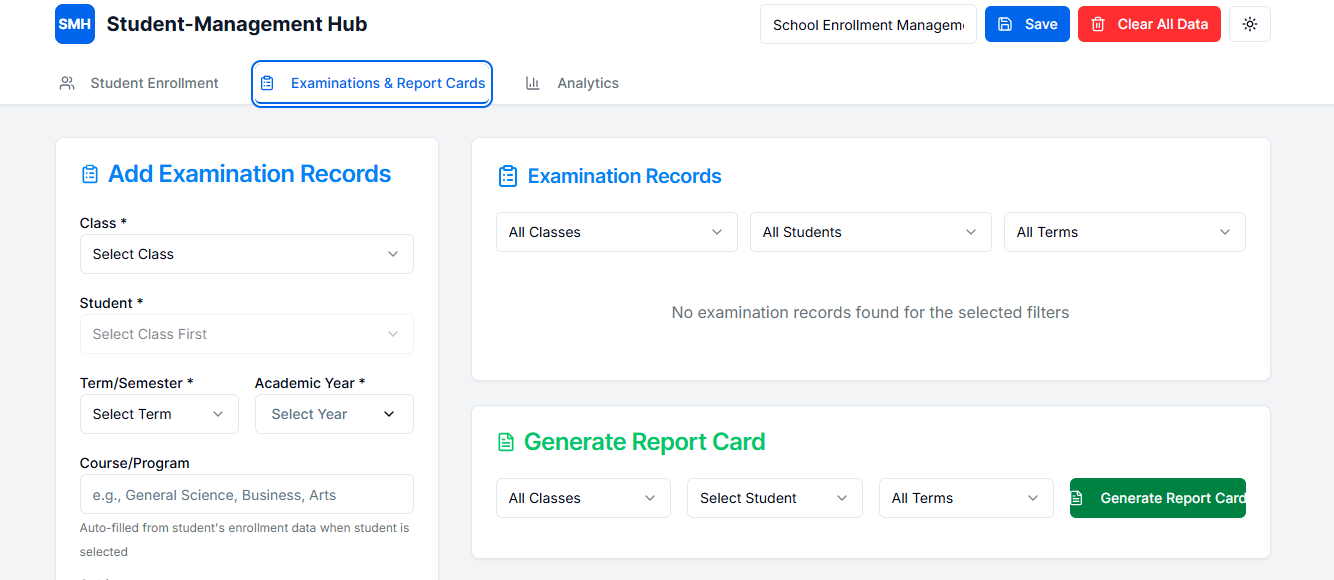The height and width of the screenshot is (580, 1334).
Task: Open the Select Student dropdown for report card
Action: pos(774,498)
